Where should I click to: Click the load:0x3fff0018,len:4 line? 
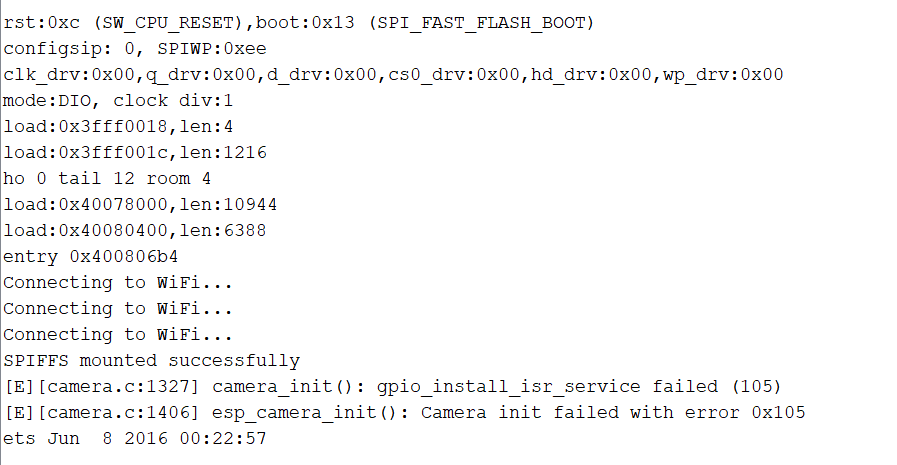pyautogui.click(x=118, y=126)
